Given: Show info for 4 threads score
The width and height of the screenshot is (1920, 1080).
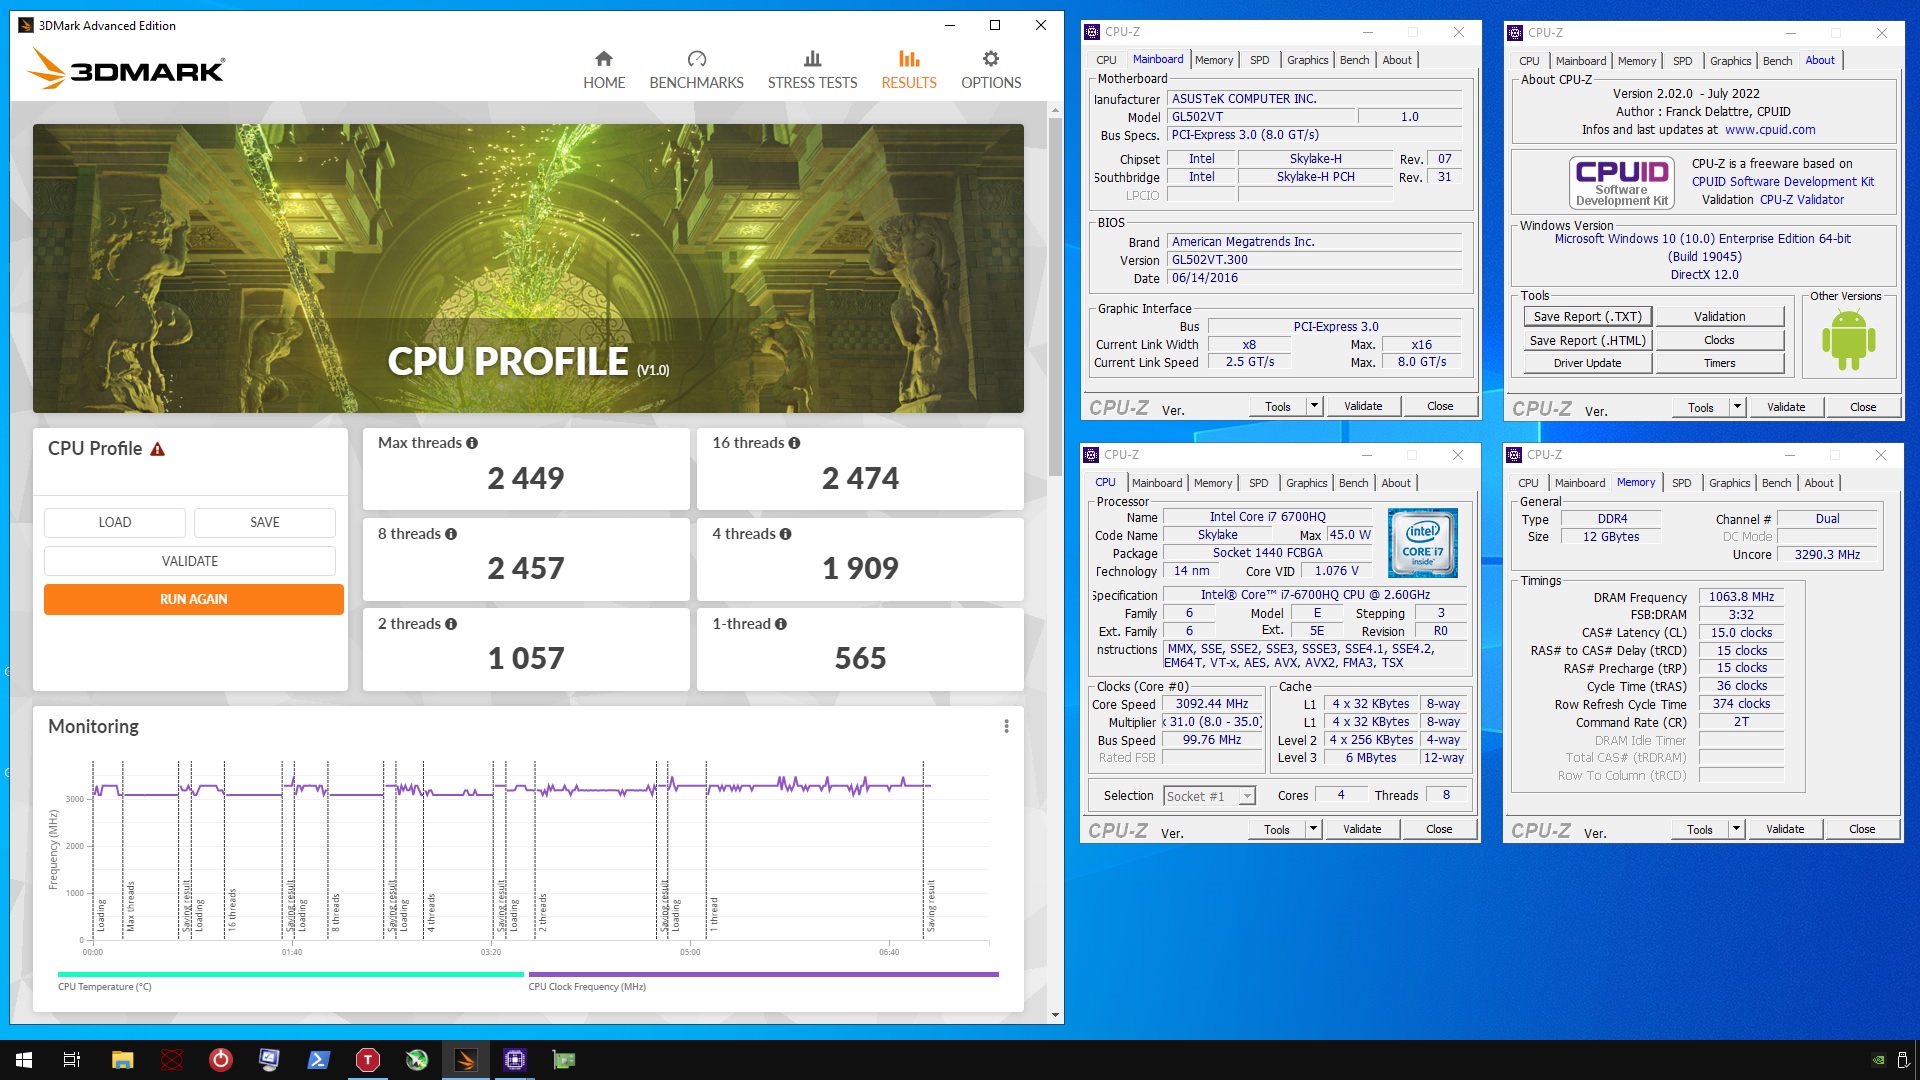Looking at the screenshot, I should [x=785, y=534].
